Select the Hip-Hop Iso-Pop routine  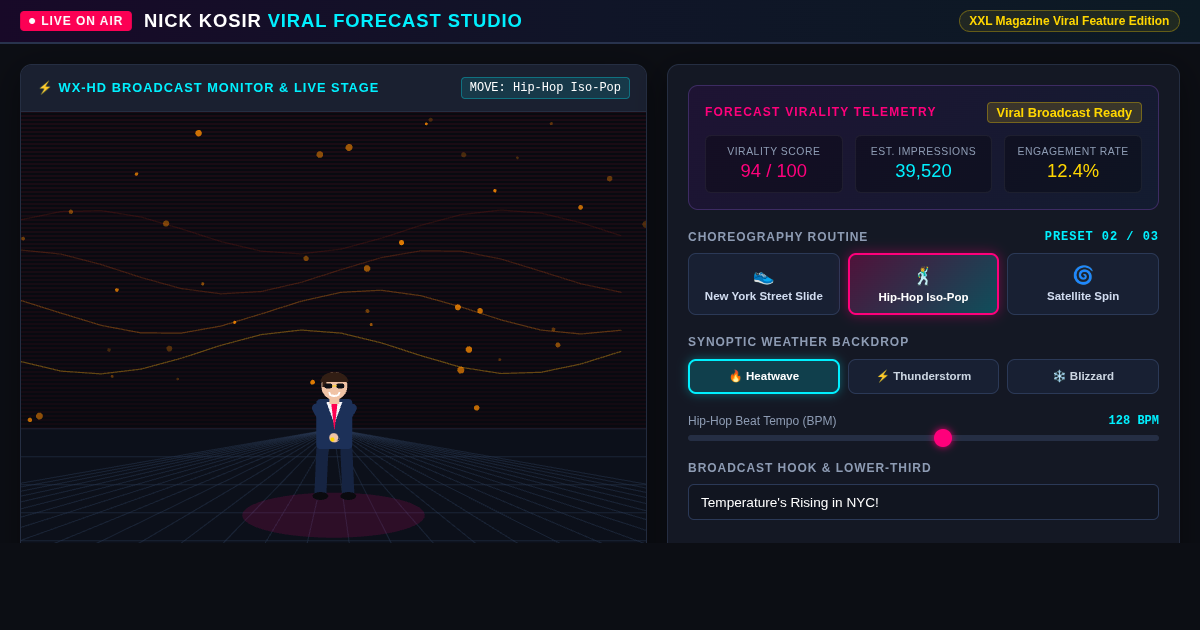tap(923, 284)
